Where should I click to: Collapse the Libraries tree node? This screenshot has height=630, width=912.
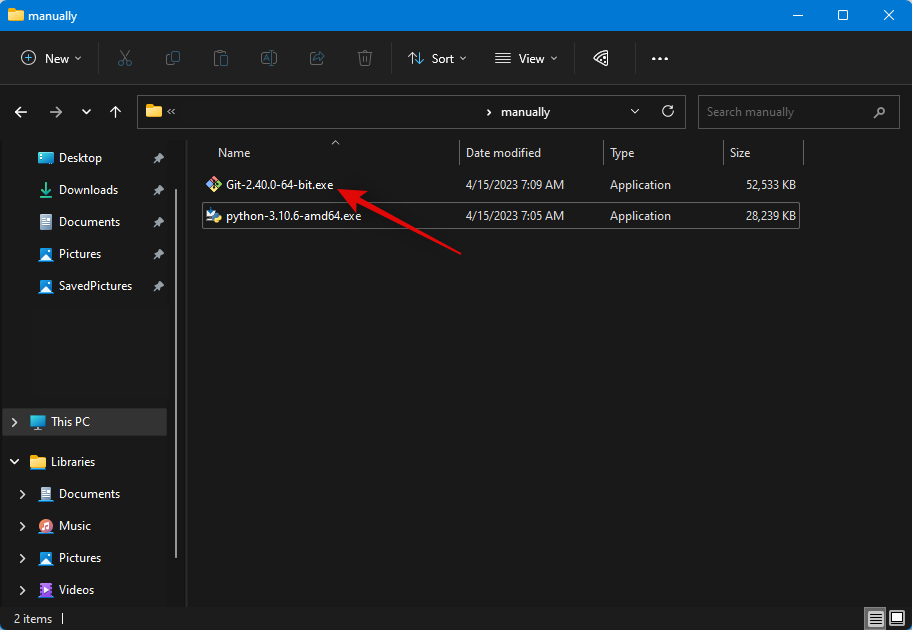coord(14,462)
